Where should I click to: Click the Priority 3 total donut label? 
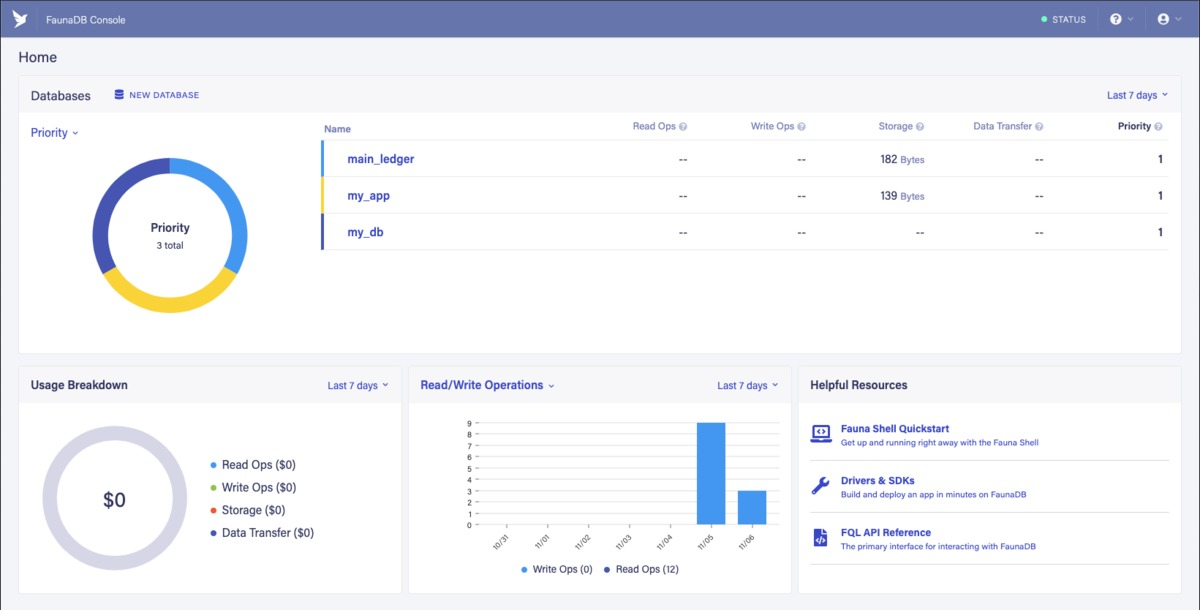[170, 235]
